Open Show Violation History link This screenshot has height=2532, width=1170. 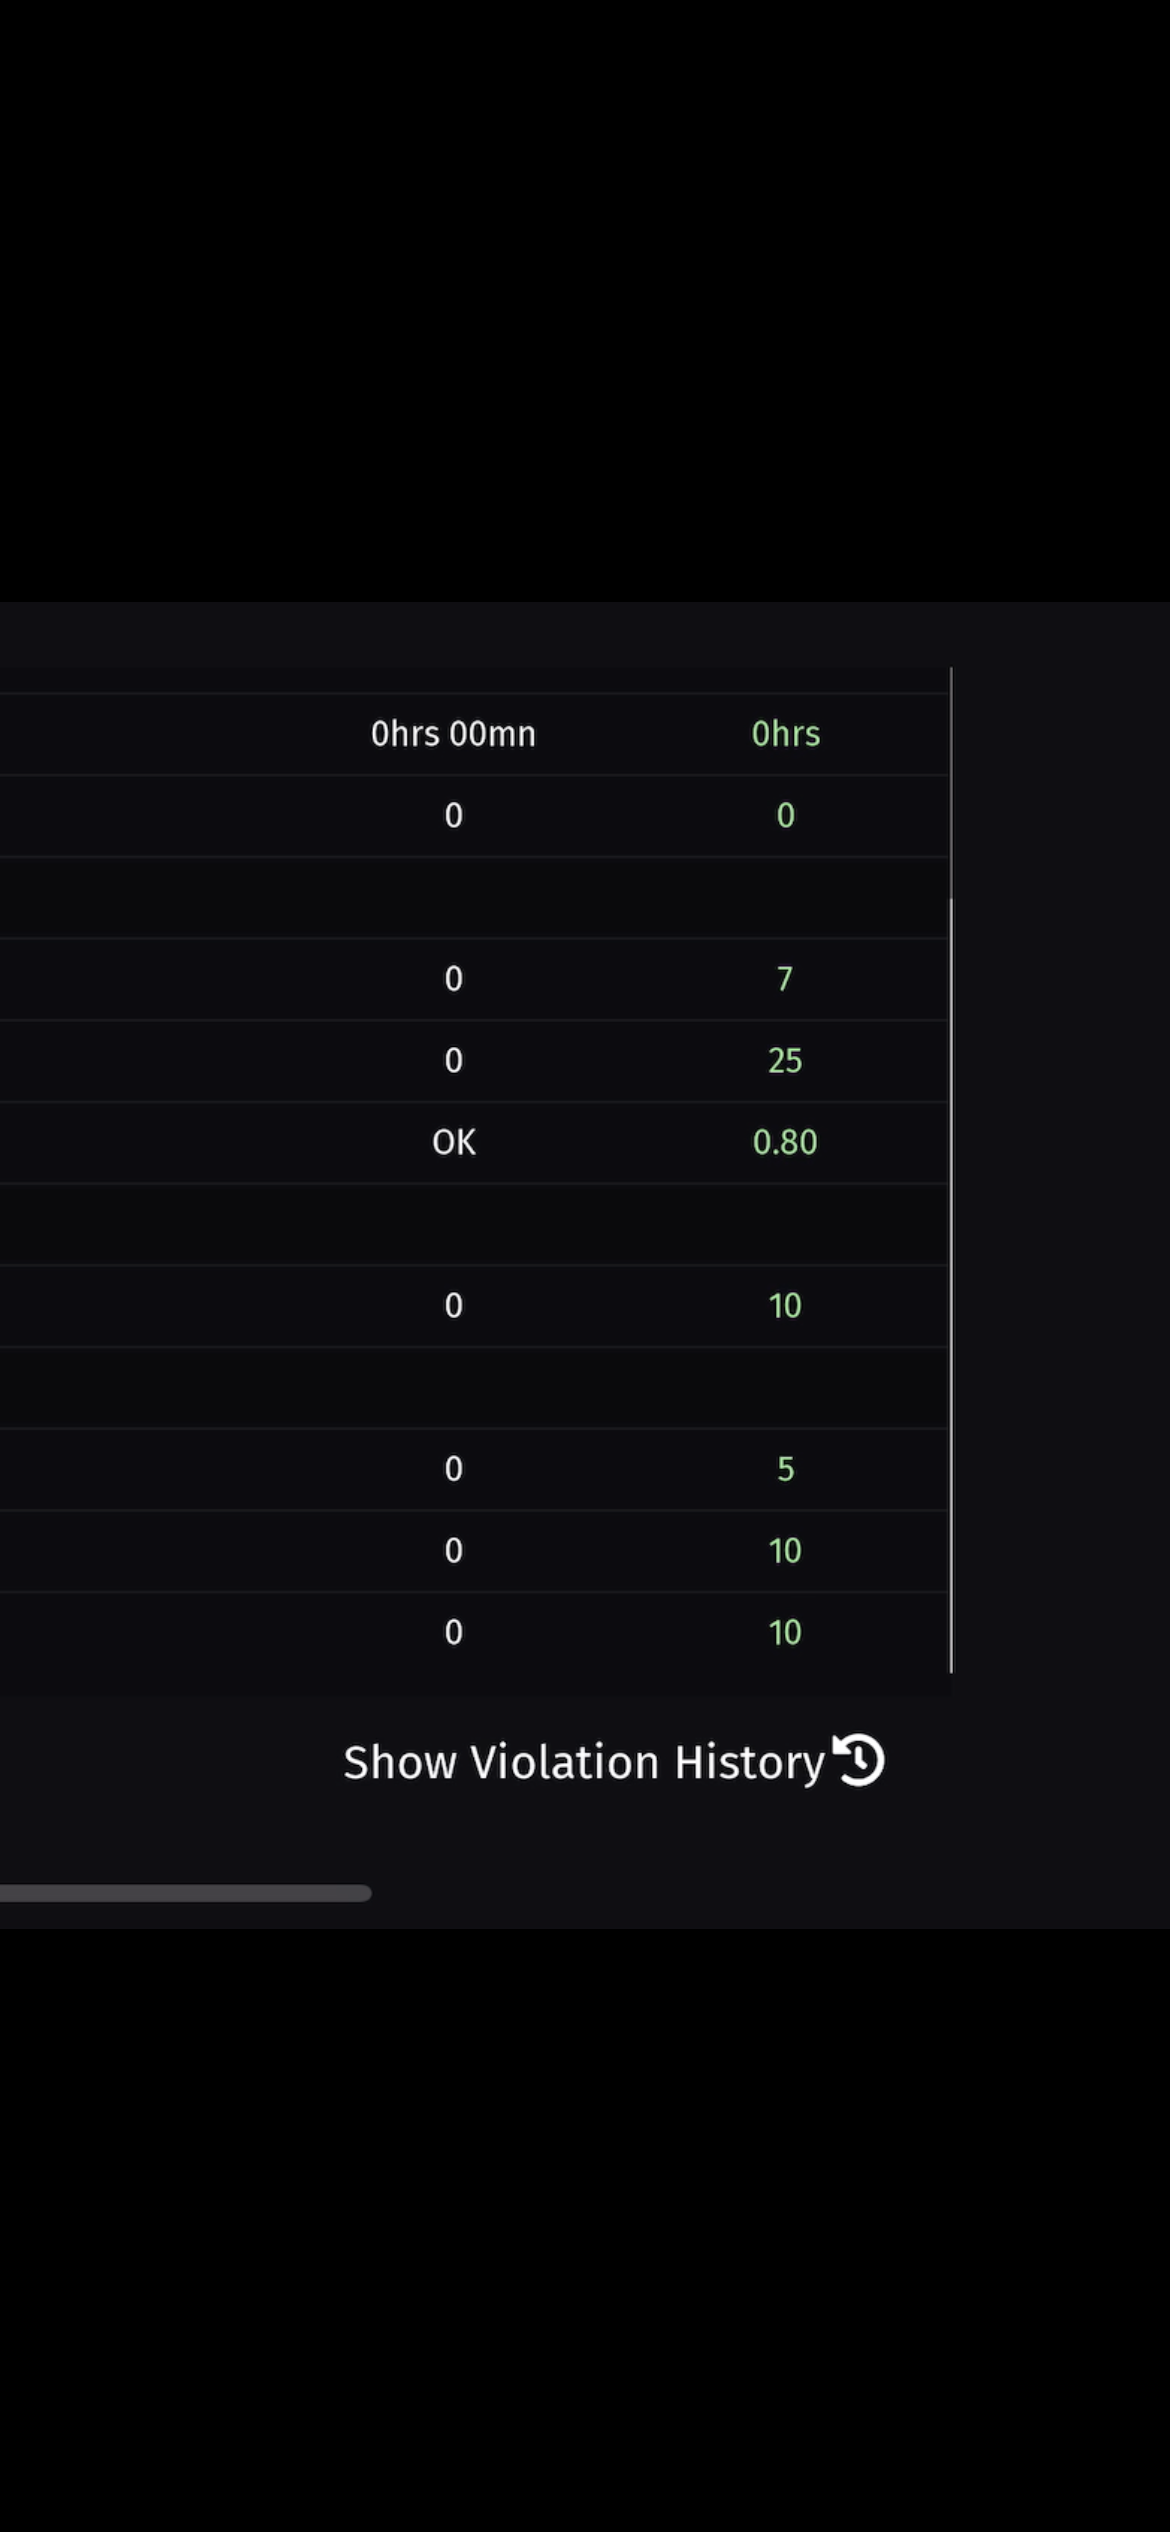[x=584, y=1762]
